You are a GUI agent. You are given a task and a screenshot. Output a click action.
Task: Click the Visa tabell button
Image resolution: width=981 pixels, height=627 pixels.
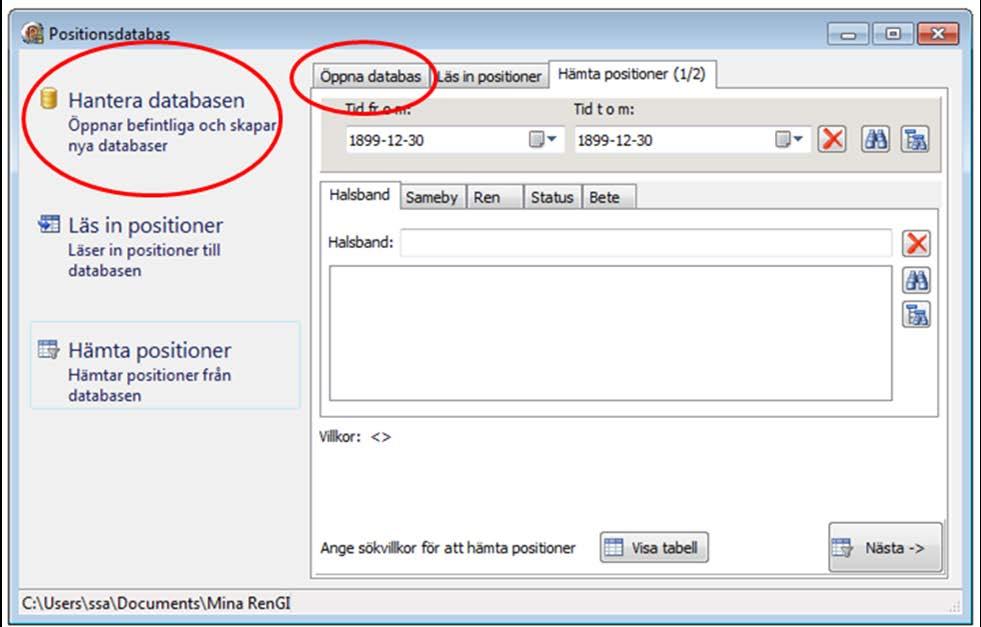[654, 548]
